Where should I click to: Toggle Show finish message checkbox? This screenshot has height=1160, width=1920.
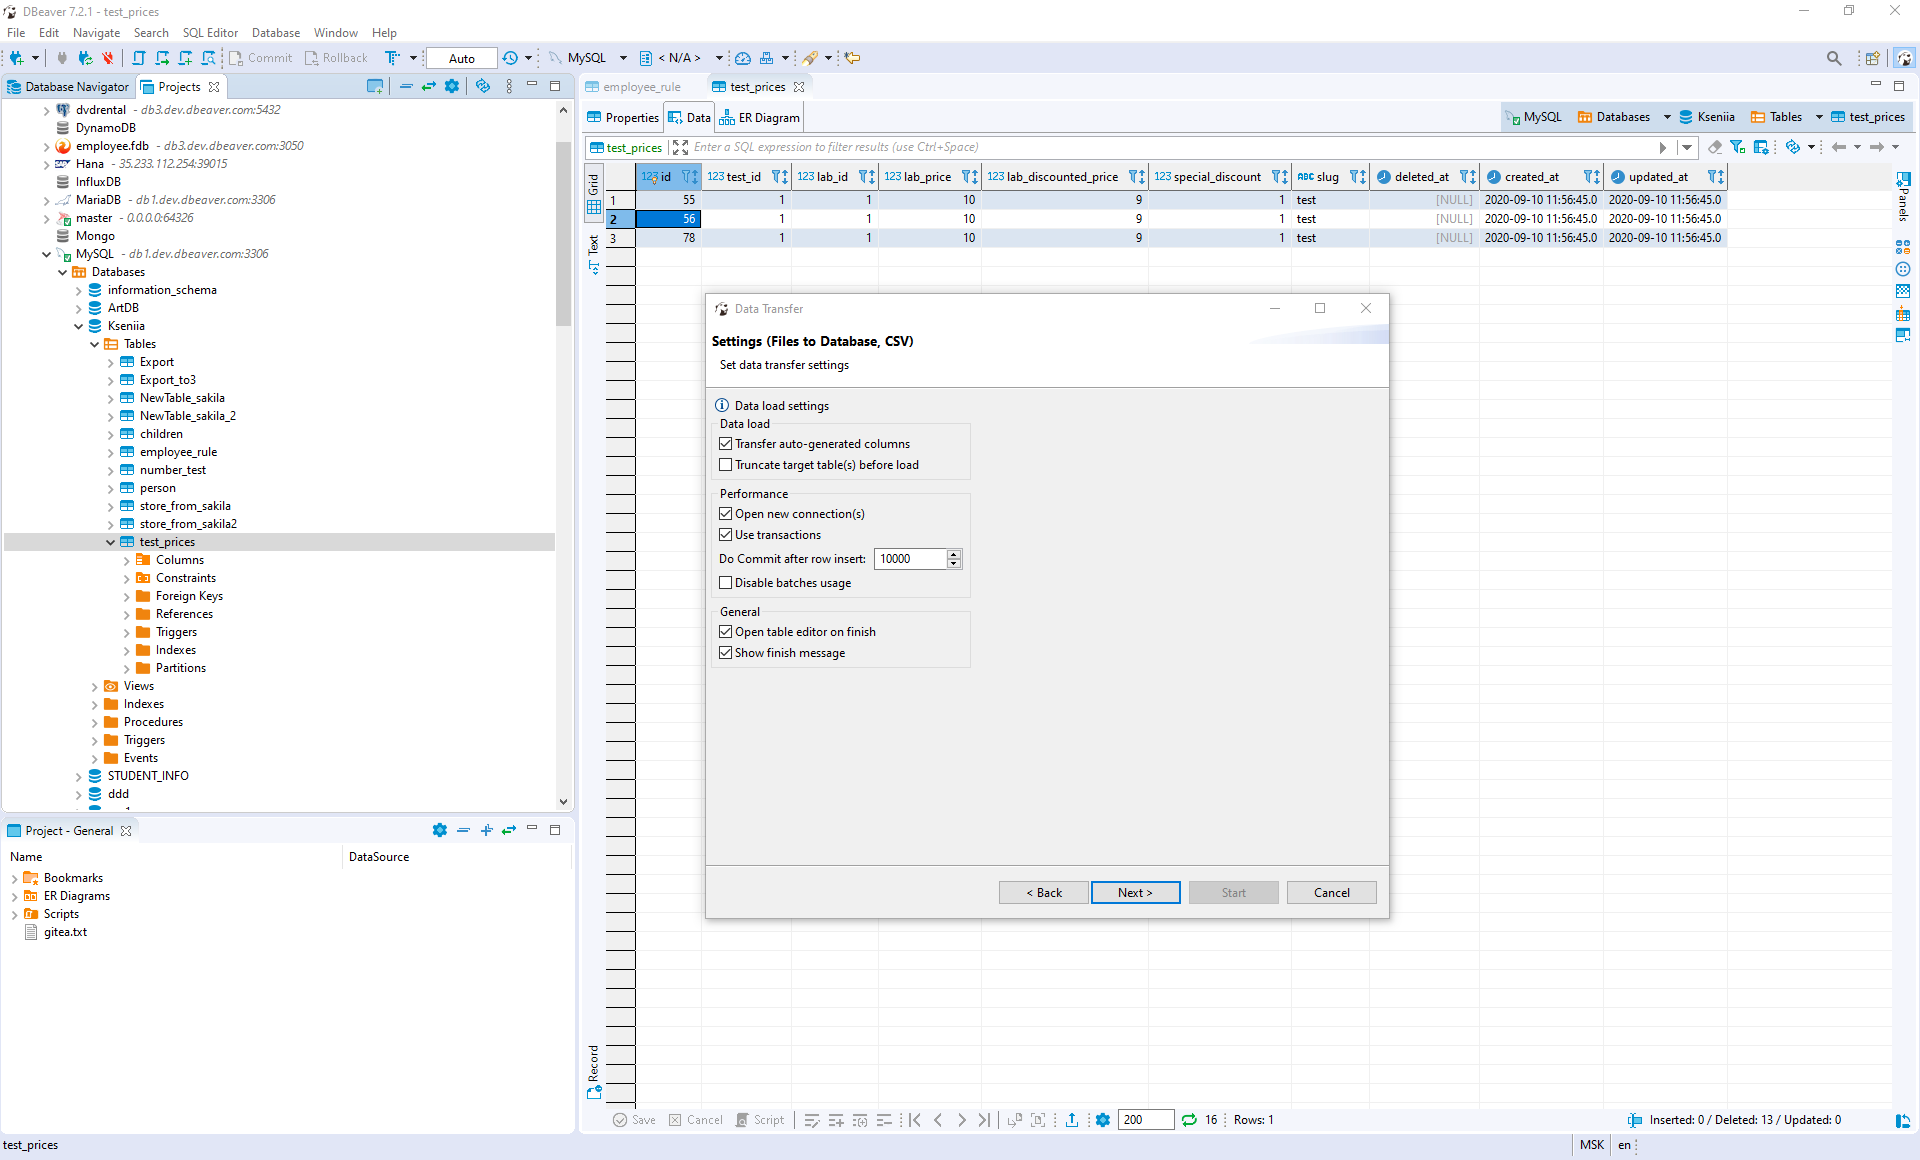726,653
